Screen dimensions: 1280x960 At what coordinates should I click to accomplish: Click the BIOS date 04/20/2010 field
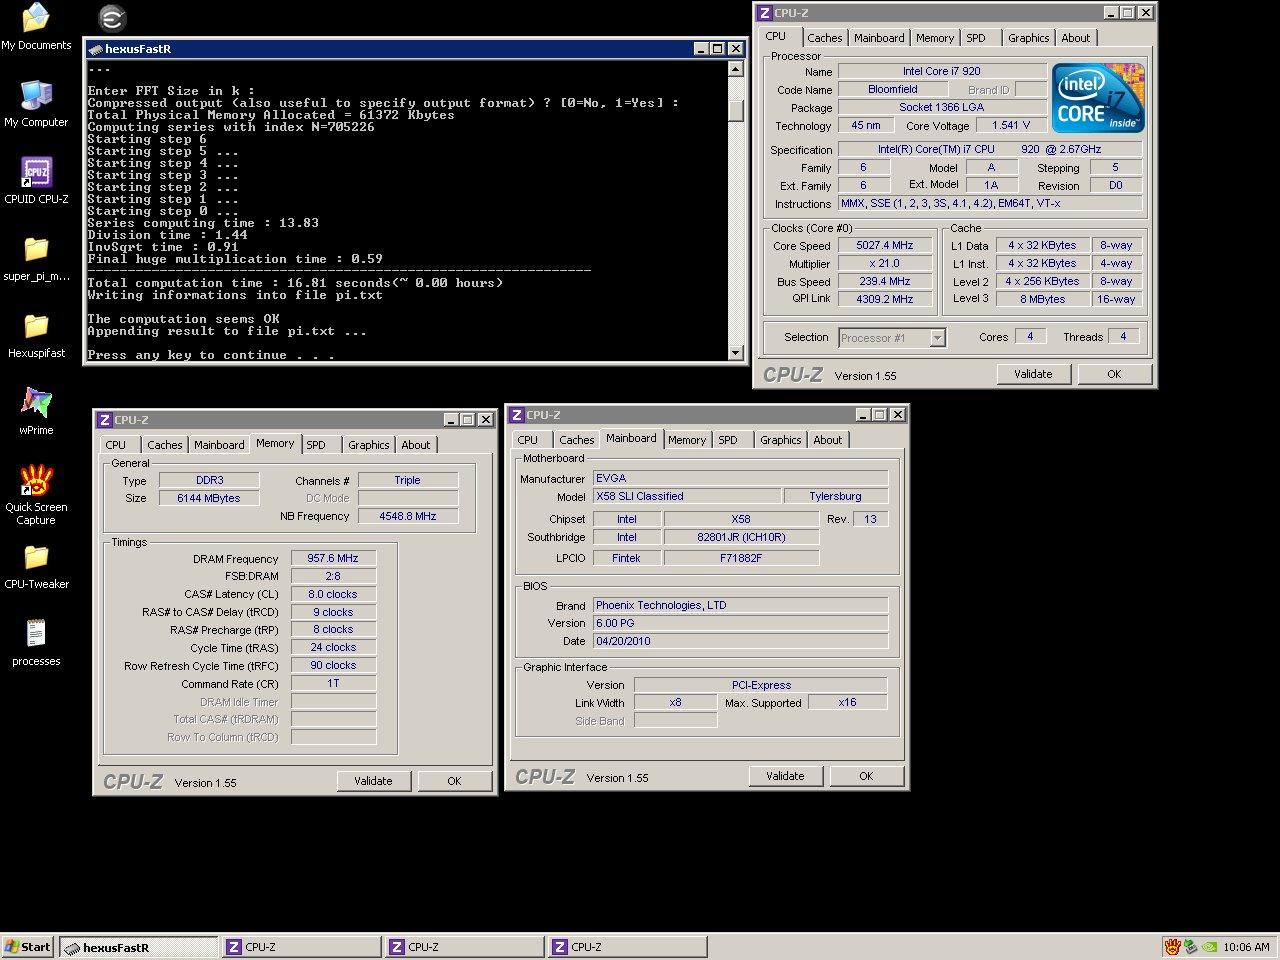(740, 642)
